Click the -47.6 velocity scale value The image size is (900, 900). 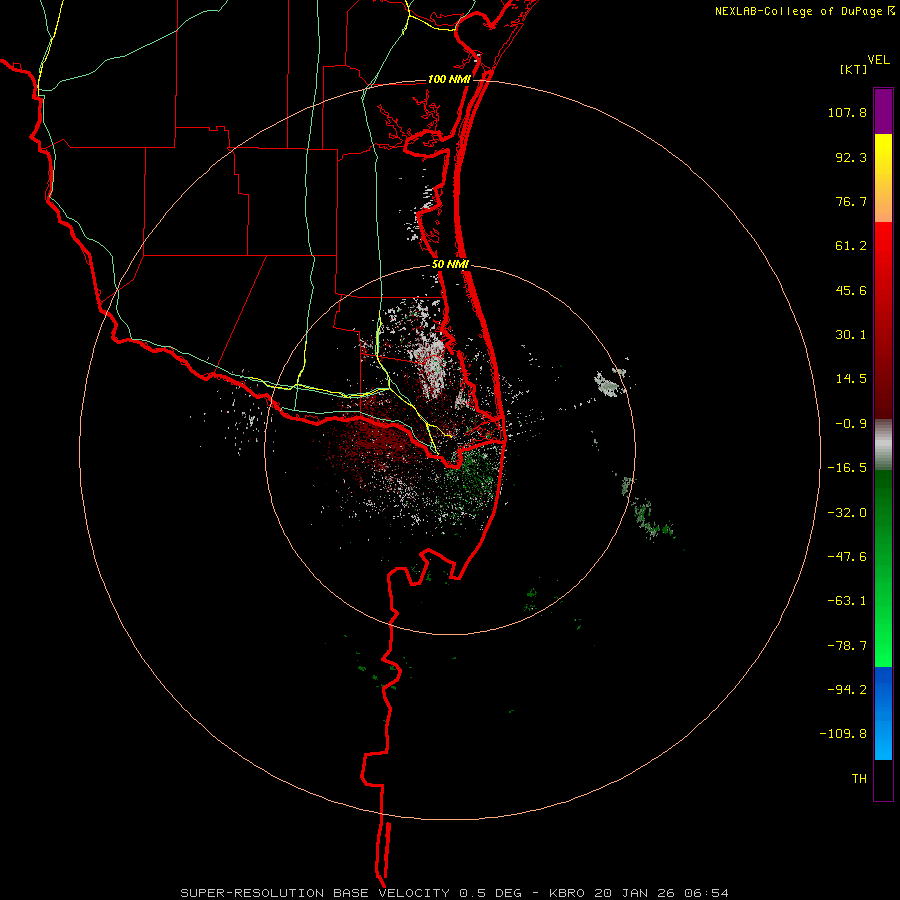pos(847,557)
